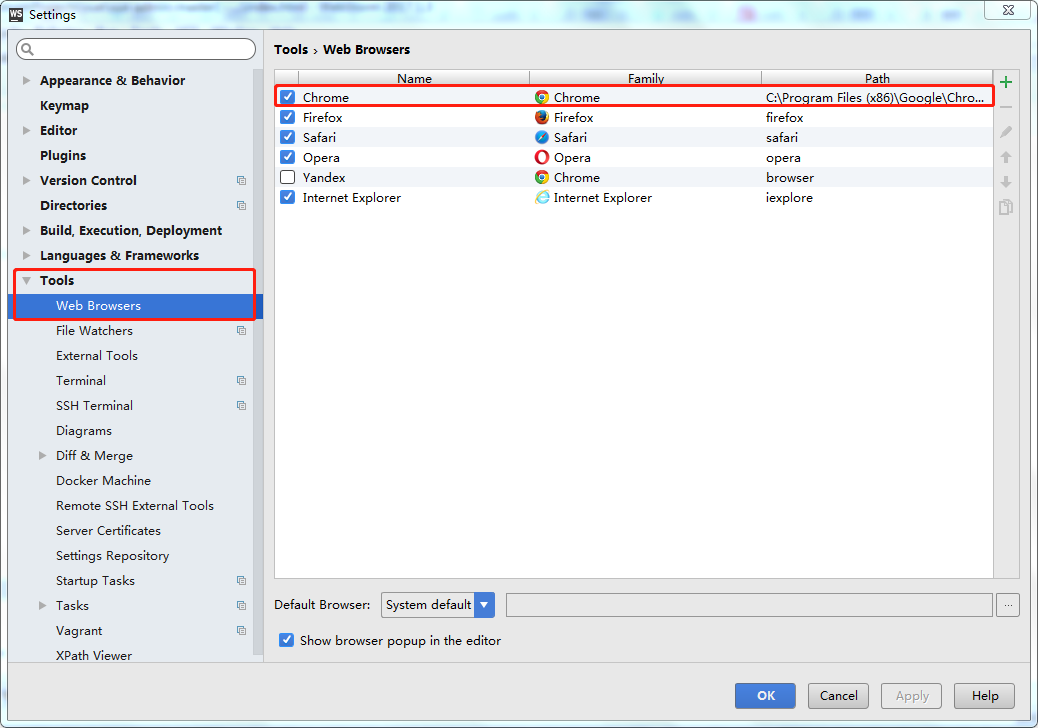1038x728 pixels.
Task: Uncheck the Opera browser checkbox
Action: click(x=287, y=158)
